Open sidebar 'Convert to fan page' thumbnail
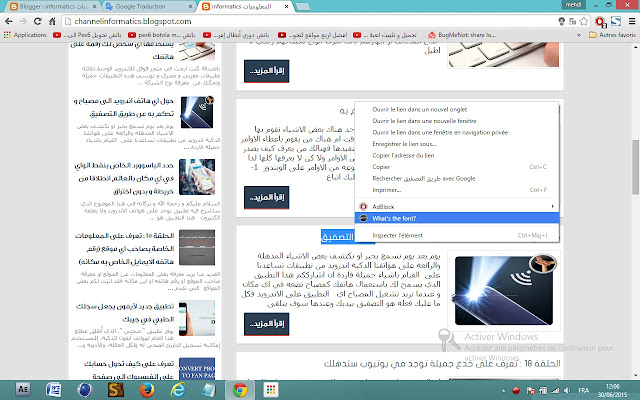This screenshot has width=640, height=400. (197, 369)
